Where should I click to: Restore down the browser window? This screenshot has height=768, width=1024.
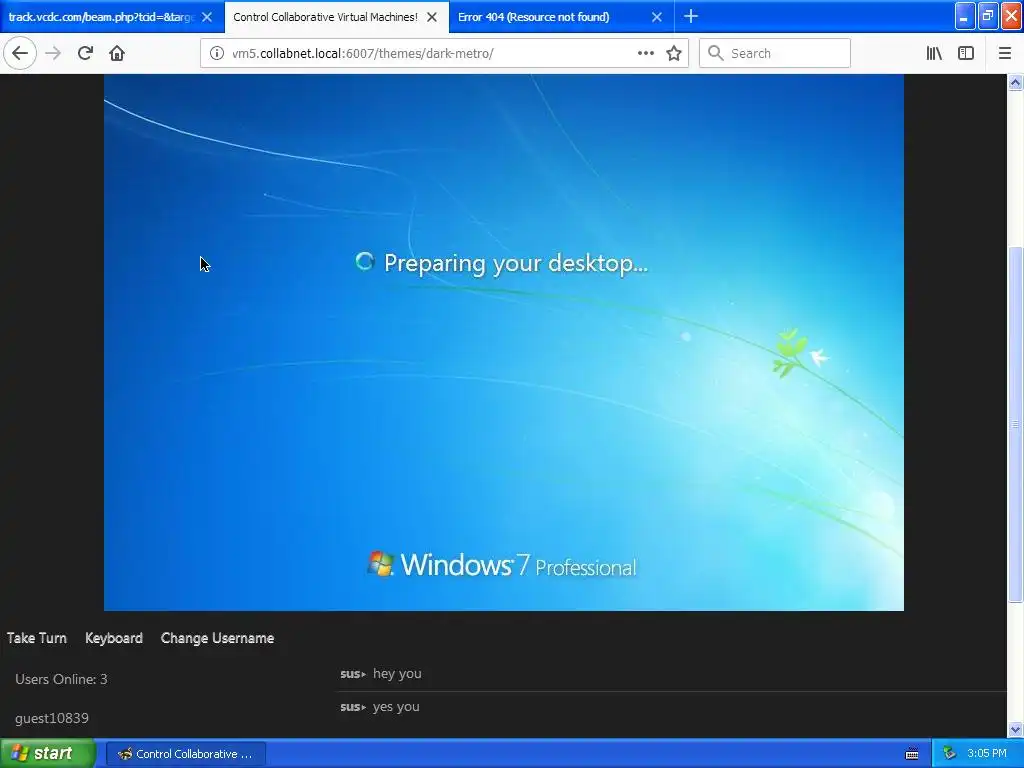tap(988, 16)
